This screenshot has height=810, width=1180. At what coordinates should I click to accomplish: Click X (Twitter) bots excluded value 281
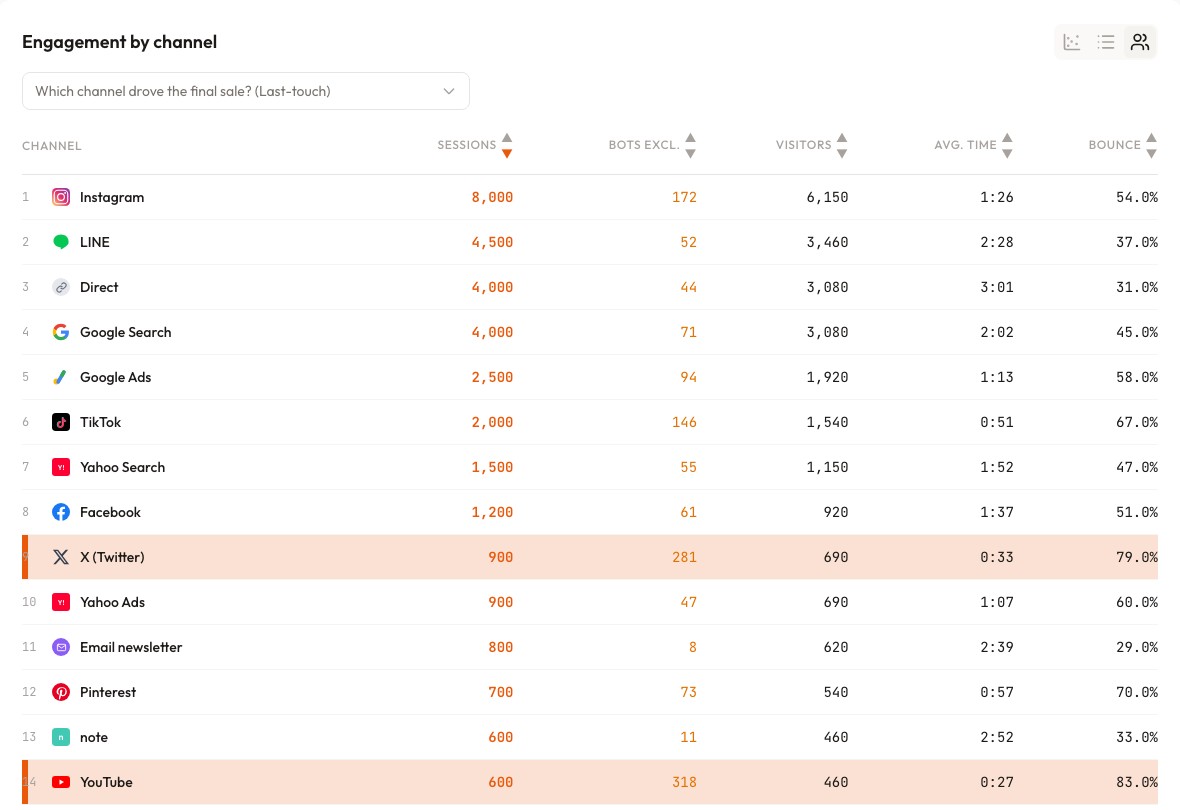point(684,557)
